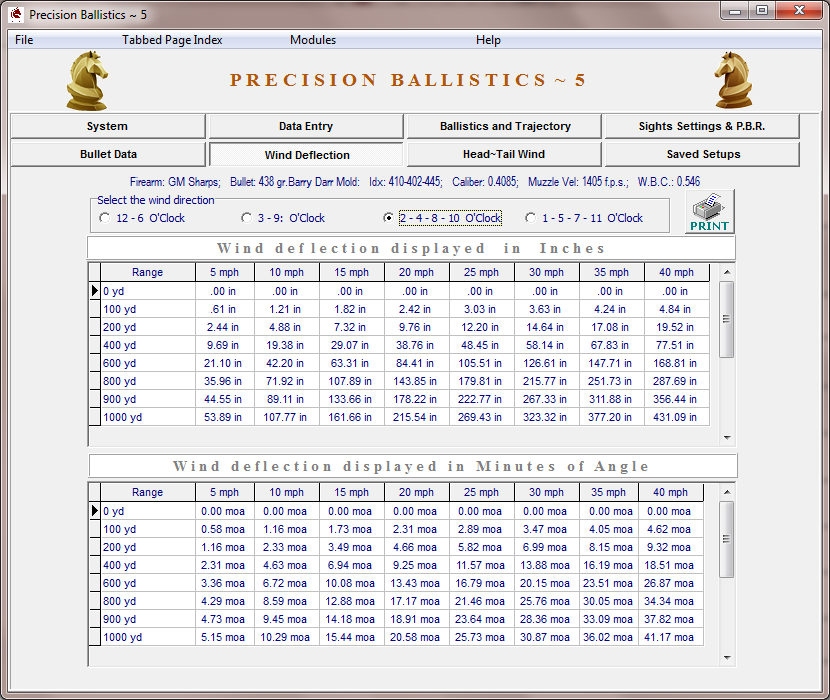Switch to the System tab

tap(108, 126)
